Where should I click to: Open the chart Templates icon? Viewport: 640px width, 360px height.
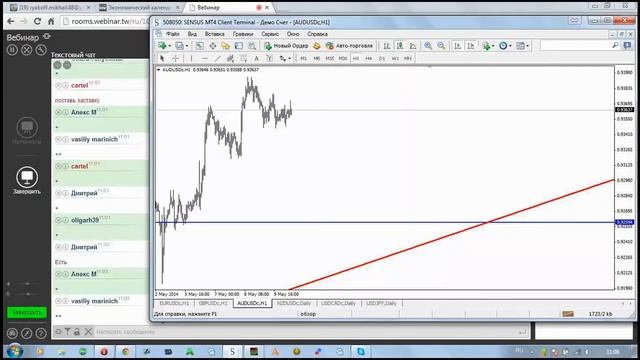pos(520,46)
